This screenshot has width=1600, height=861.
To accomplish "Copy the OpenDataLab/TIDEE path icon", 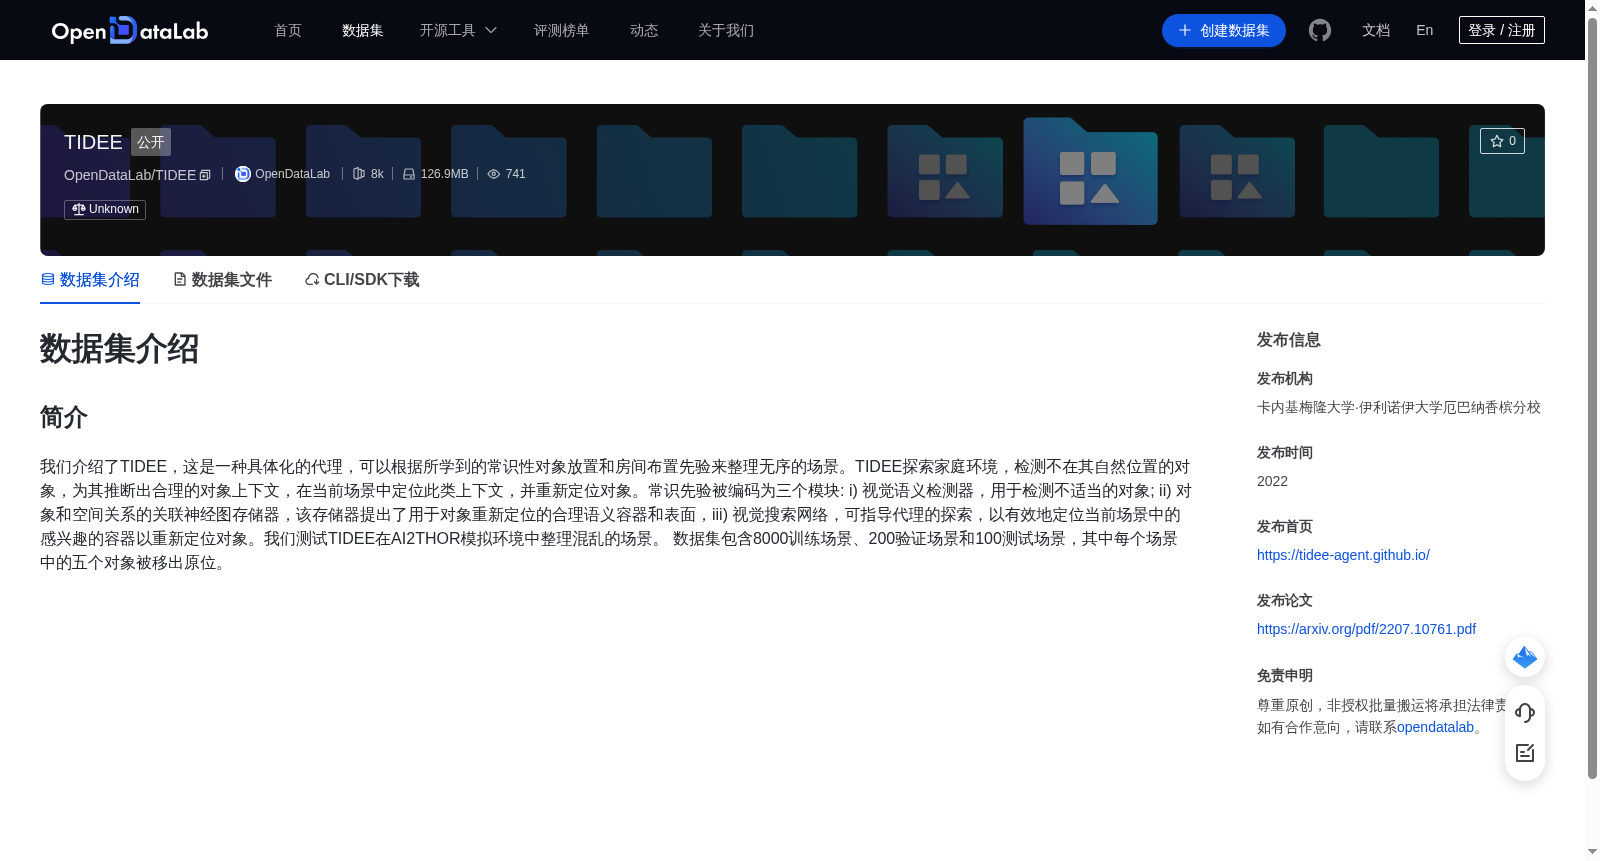I will point(205,175).
